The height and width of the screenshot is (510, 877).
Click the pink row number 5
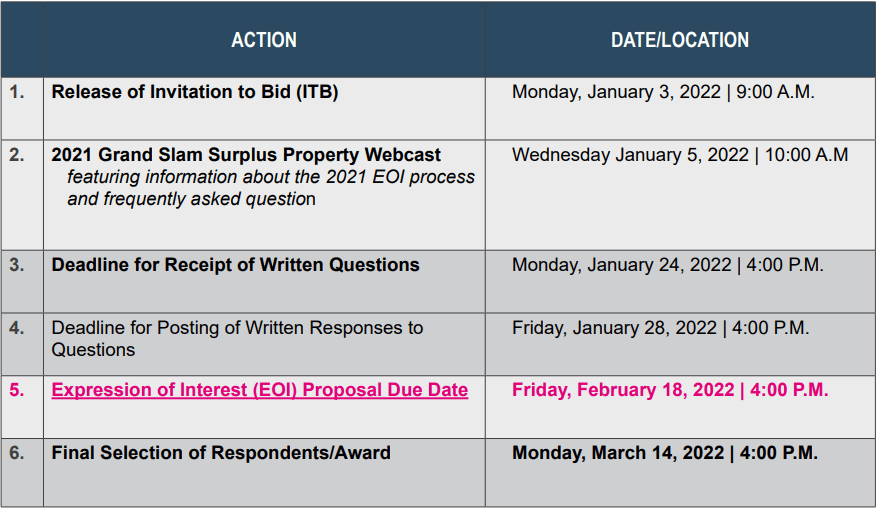click(17, 390)
